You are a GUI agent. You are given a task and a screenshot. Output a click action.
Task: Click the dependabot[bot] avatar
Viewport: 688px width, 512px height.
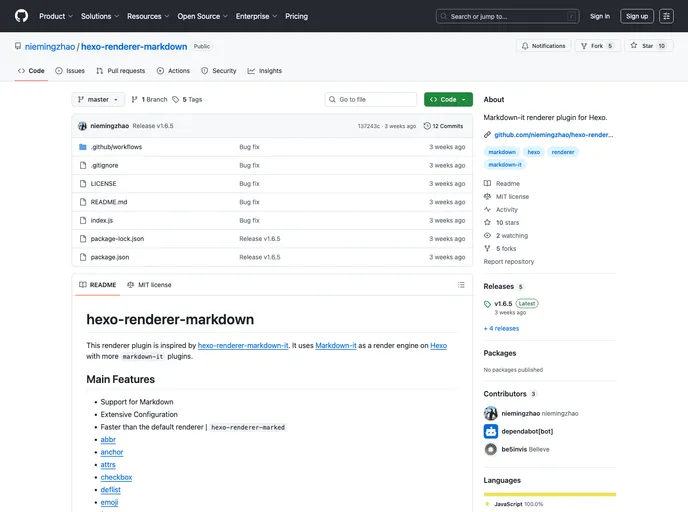point(491,431)
